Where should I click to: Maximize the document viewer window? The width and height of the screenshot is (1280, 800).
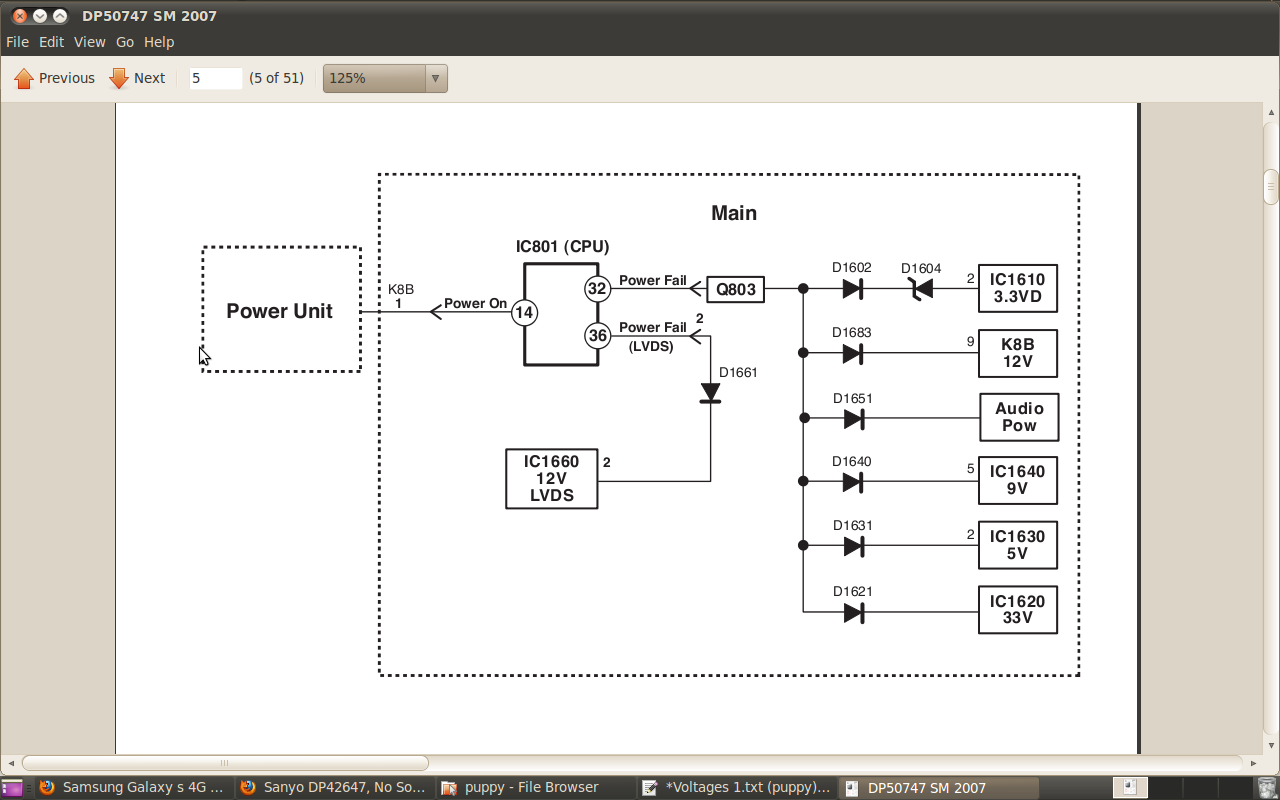[60, 16]
